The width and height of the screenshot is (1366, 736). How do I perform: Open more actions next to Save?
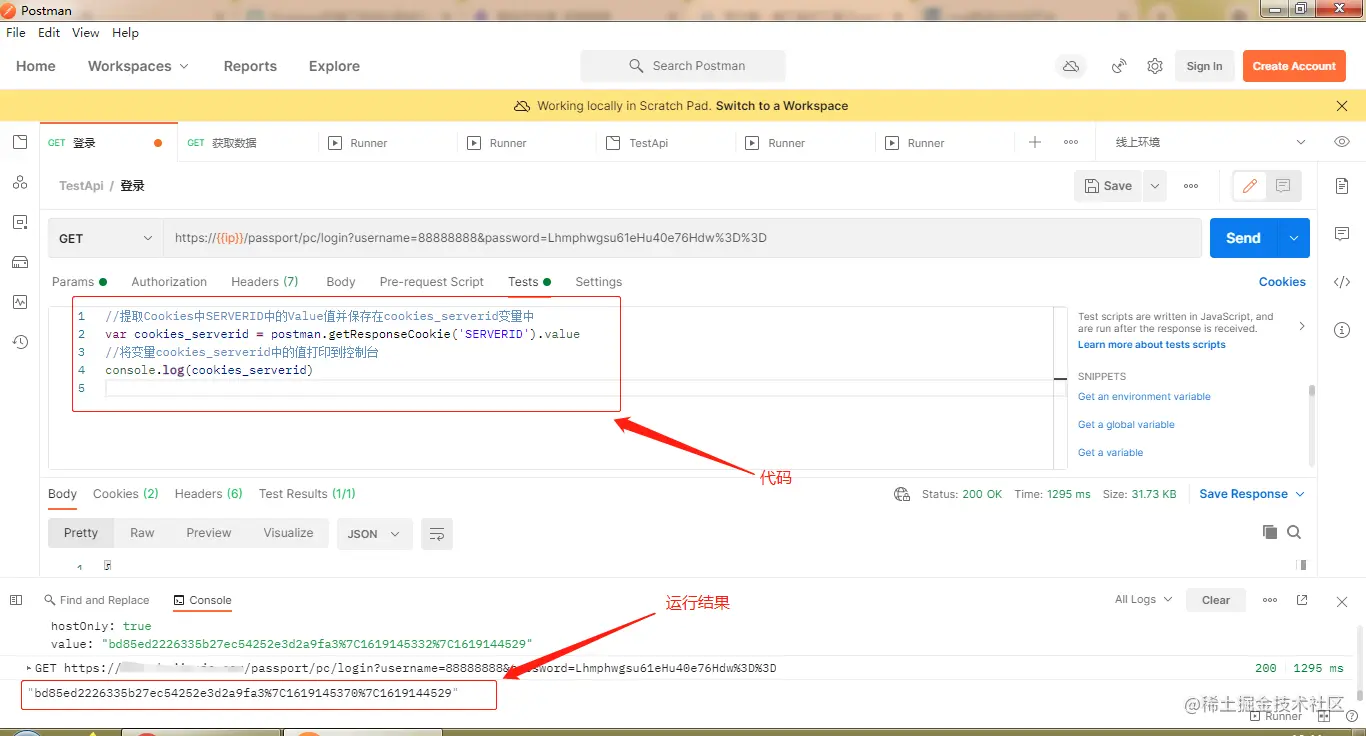tap(1191, 186)
